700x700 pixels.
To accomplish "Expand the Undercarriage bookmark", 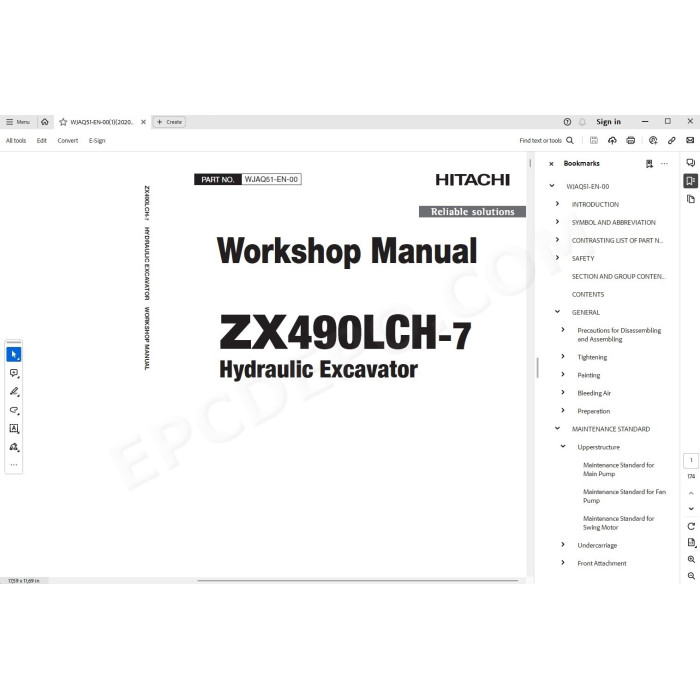I will click(x=563, y=545).
